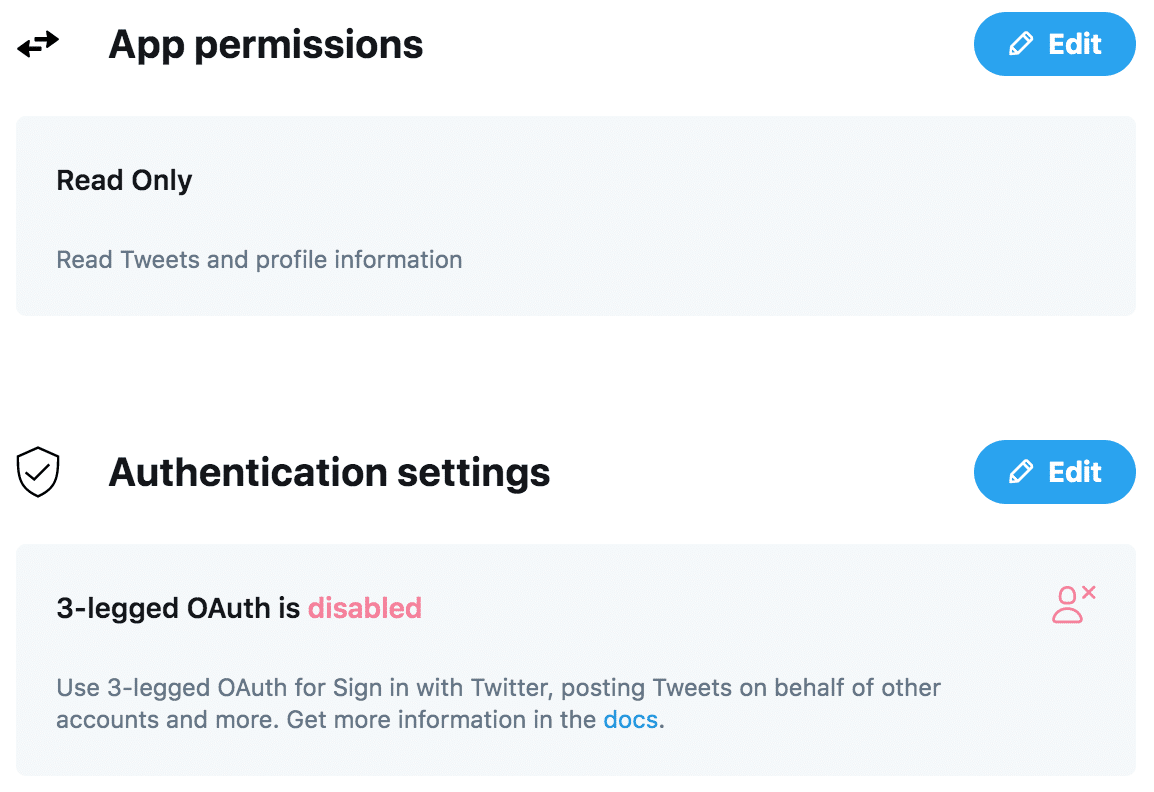Click the pencil icon in App permissions Edit

[x=1021, y=44]
